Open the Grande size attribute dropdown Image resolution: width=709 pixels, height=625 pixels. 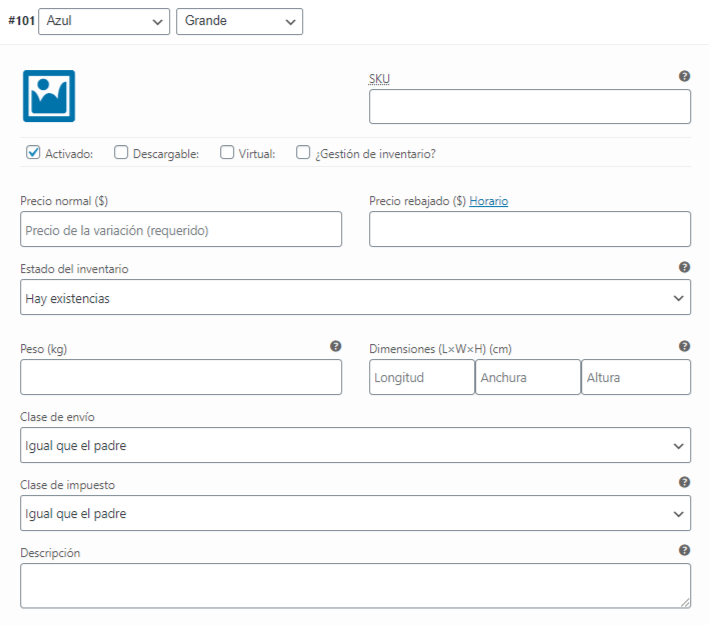239,21
